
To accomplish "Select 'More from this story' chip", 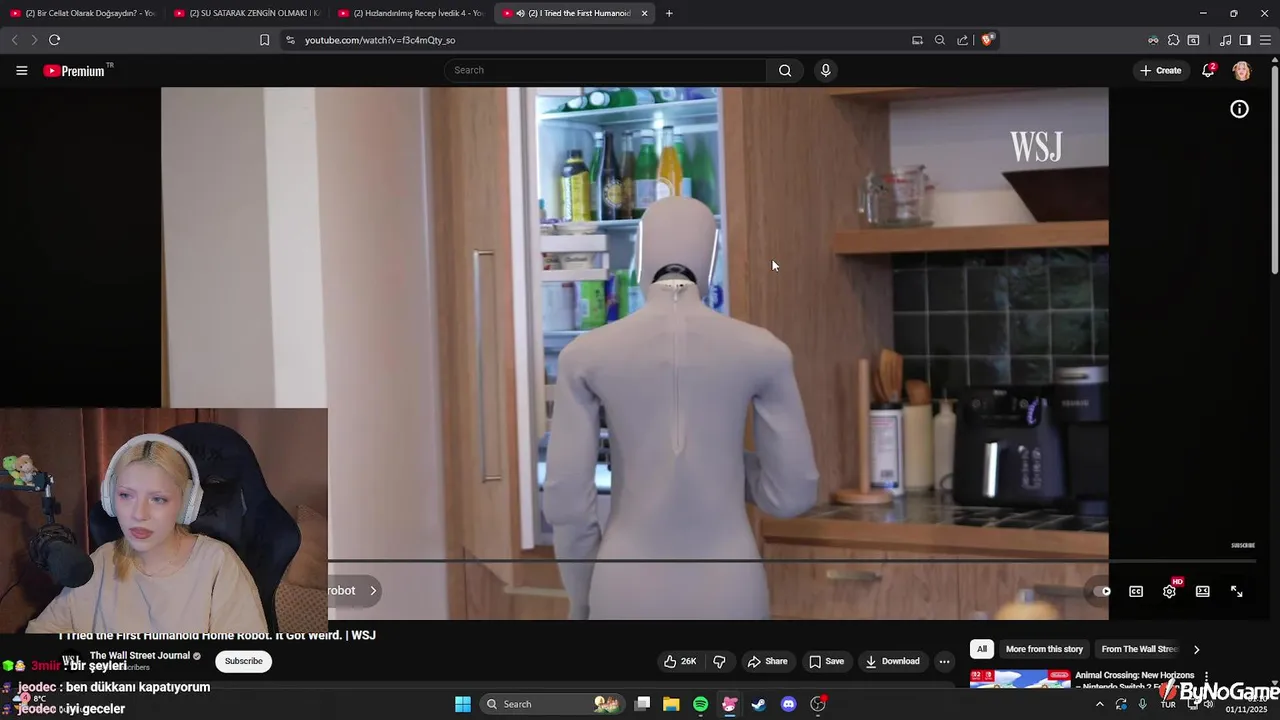I will pos(1044,649).
